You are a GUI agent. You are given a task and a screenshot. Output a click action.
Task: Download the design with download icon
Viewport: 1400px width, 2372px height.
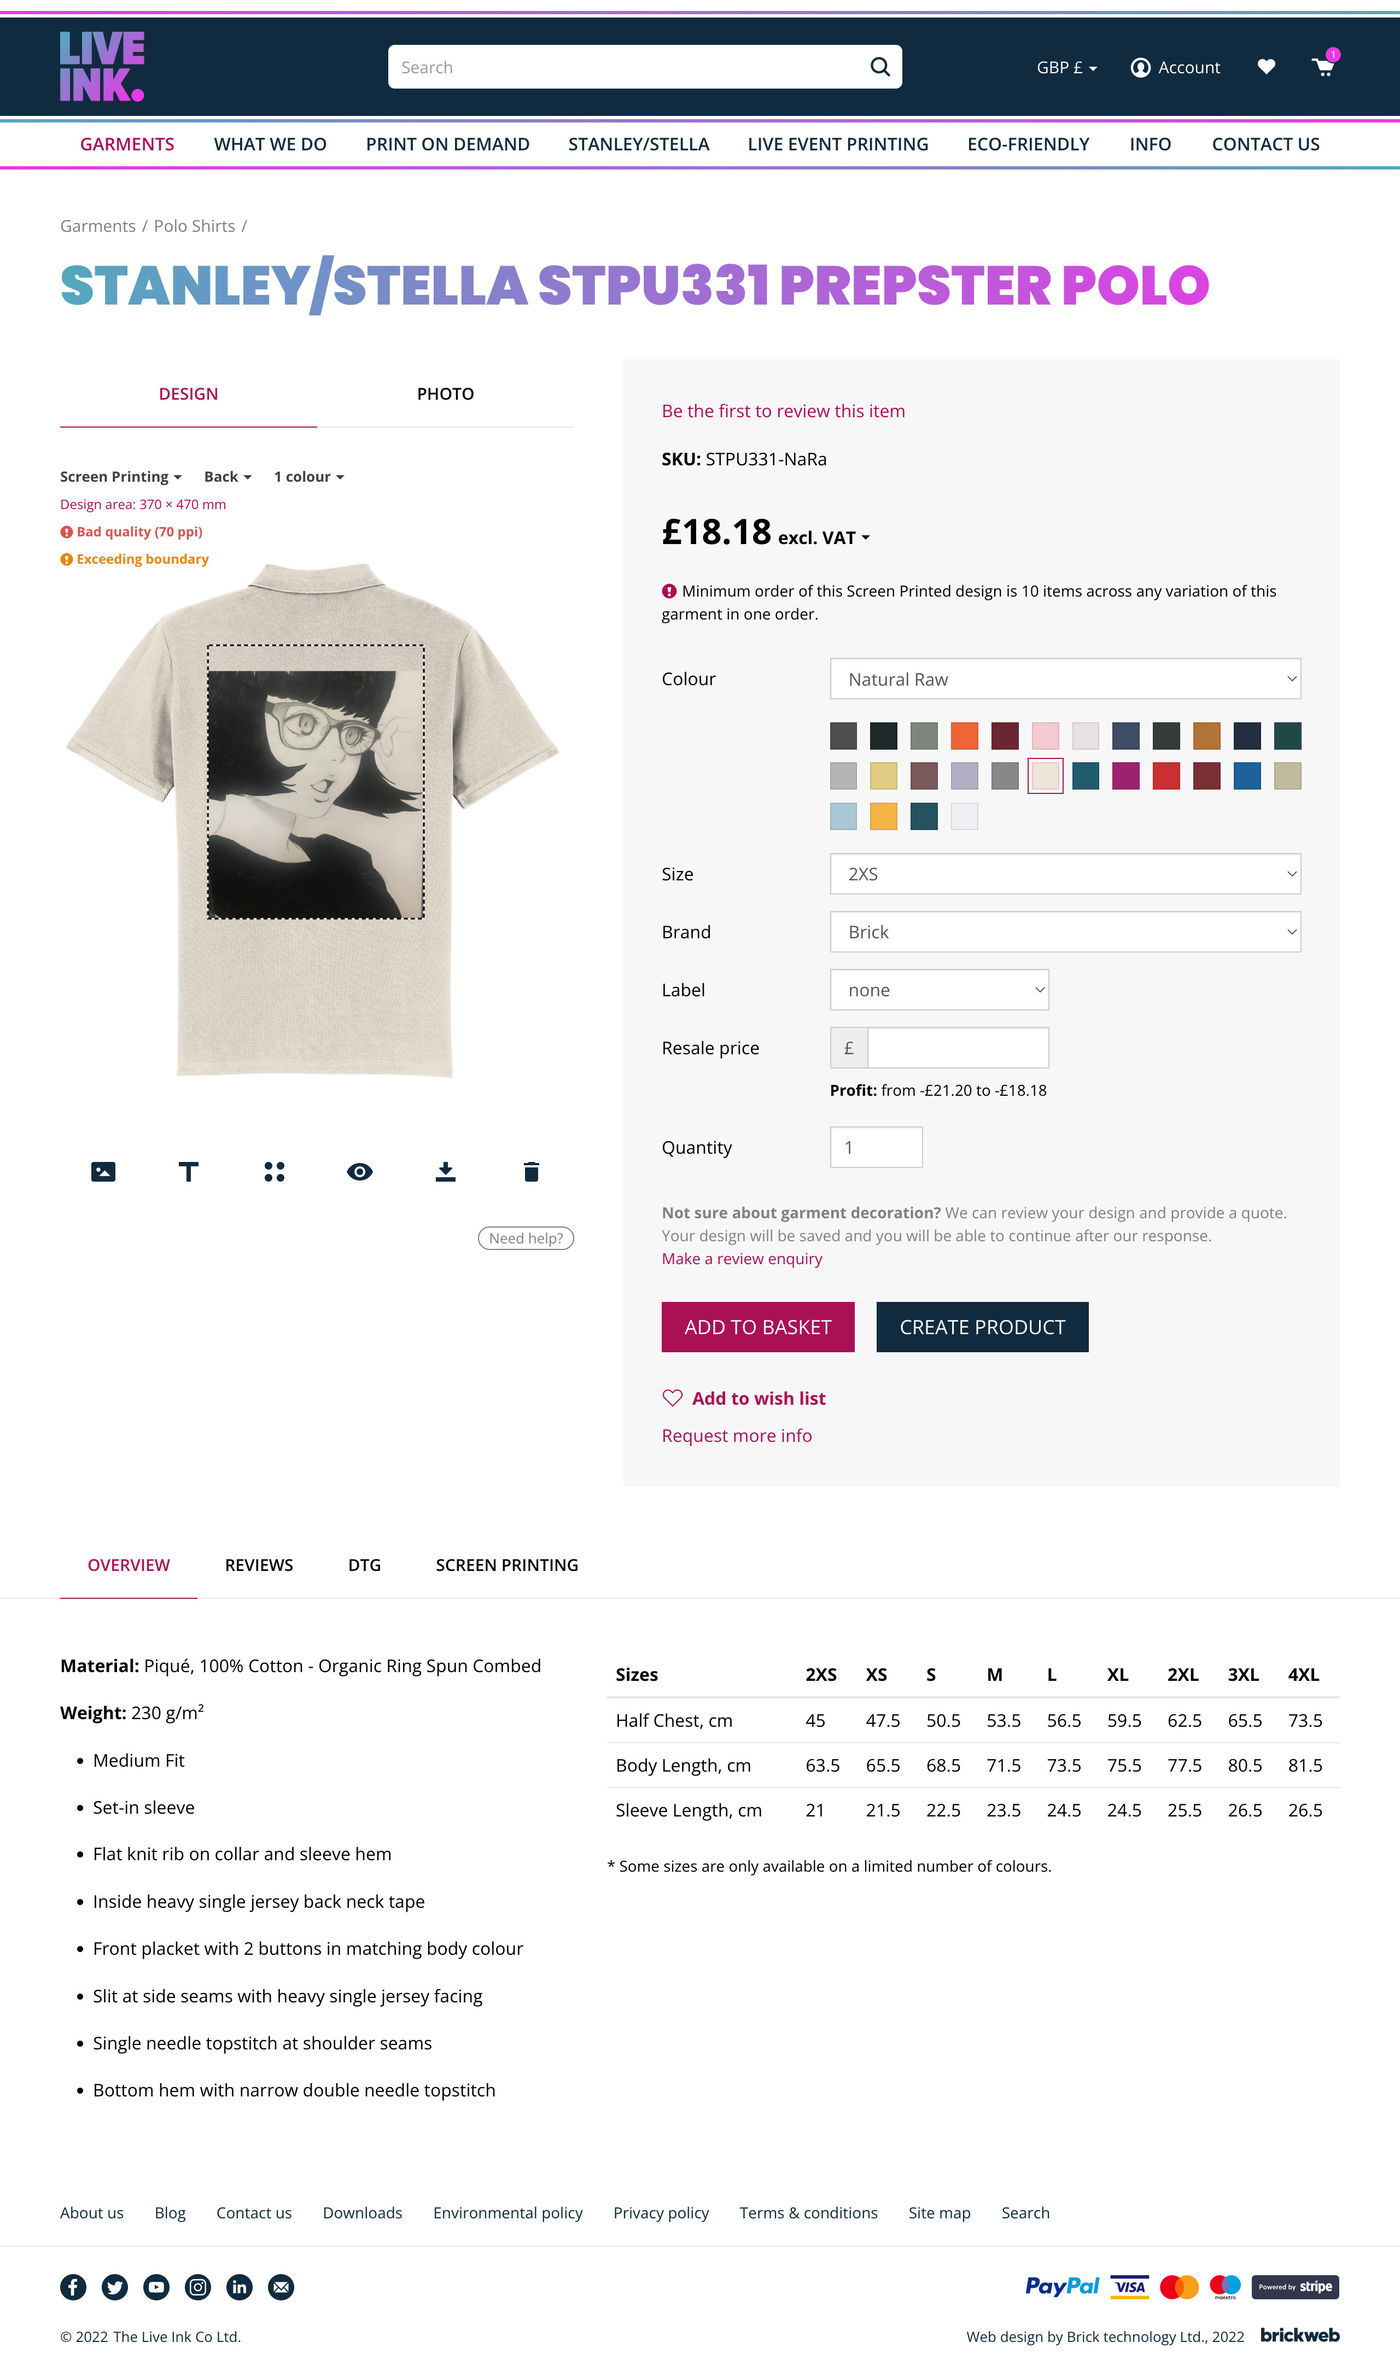[x=446, y=1172]
